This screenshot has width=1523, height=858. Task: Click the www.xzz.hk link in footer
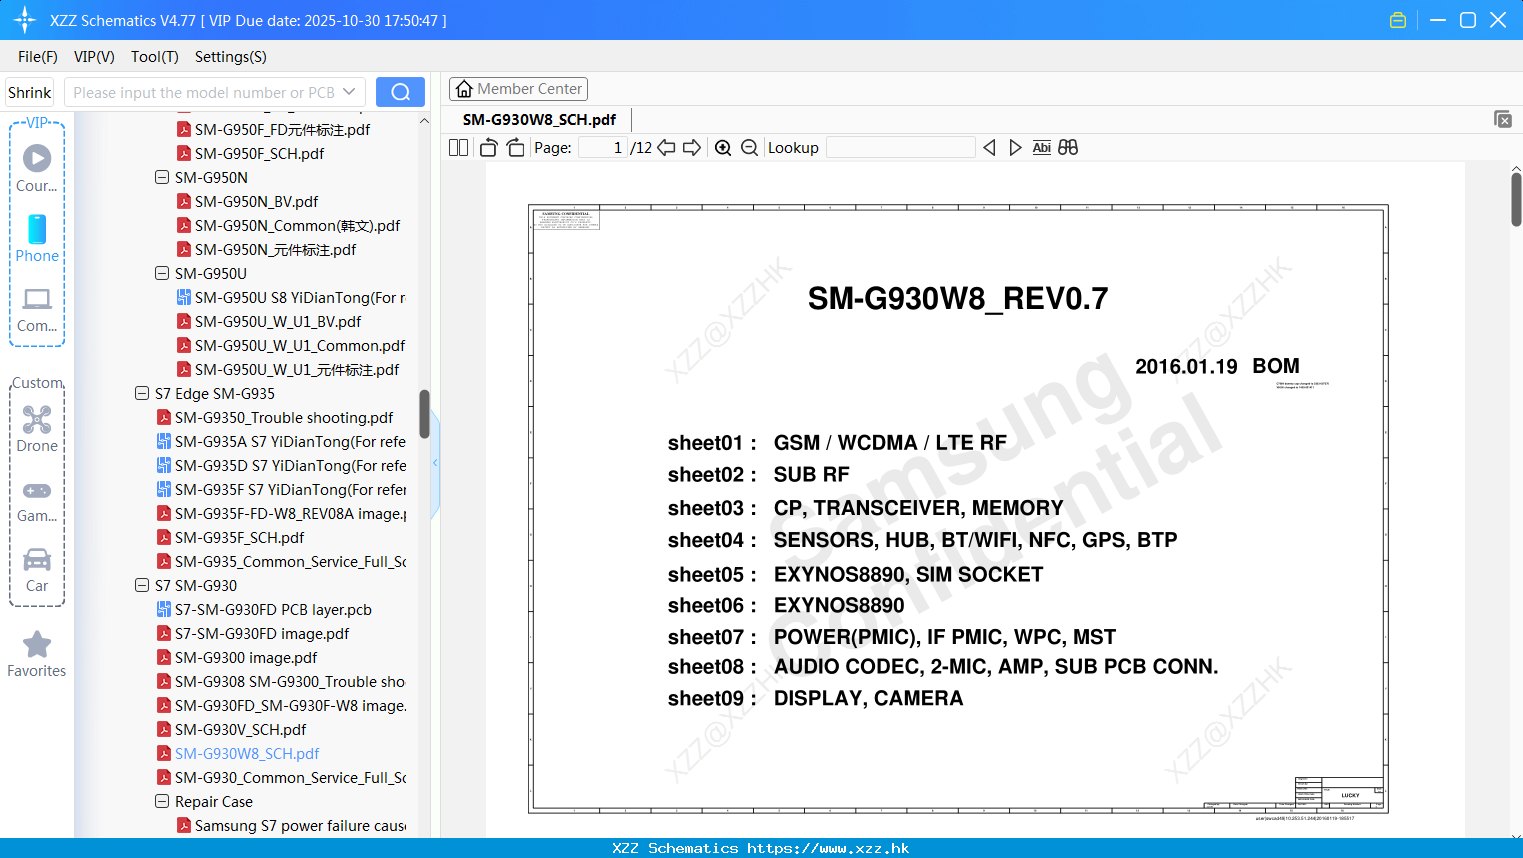pos(828,848)
